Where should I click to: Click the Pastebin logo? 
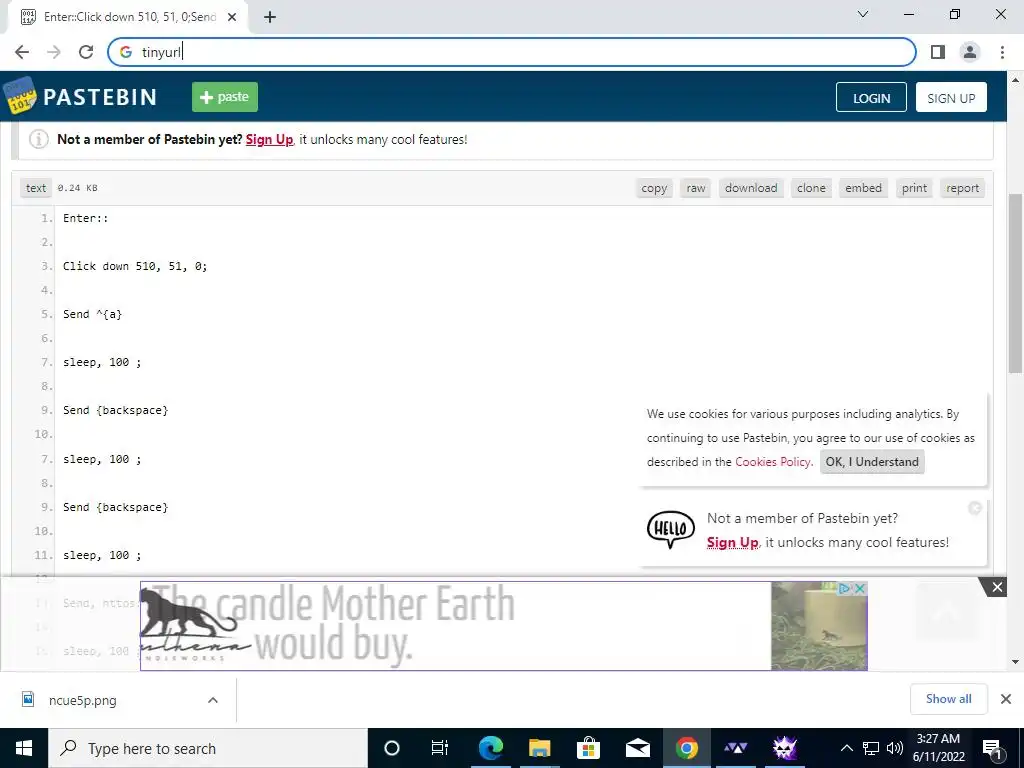81,97
